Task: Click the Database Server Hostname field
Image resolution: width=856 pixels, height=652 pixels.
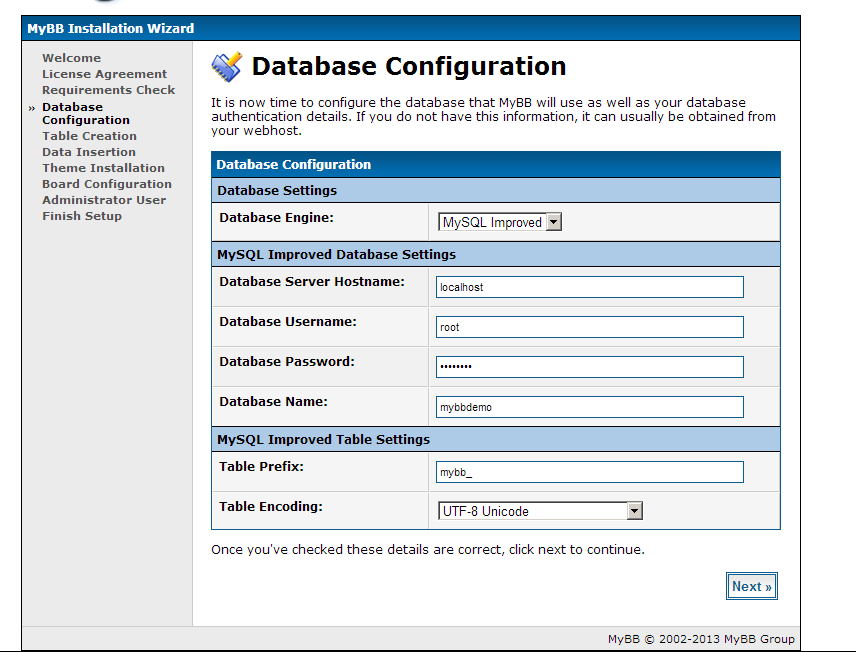Action: point(590,287)
